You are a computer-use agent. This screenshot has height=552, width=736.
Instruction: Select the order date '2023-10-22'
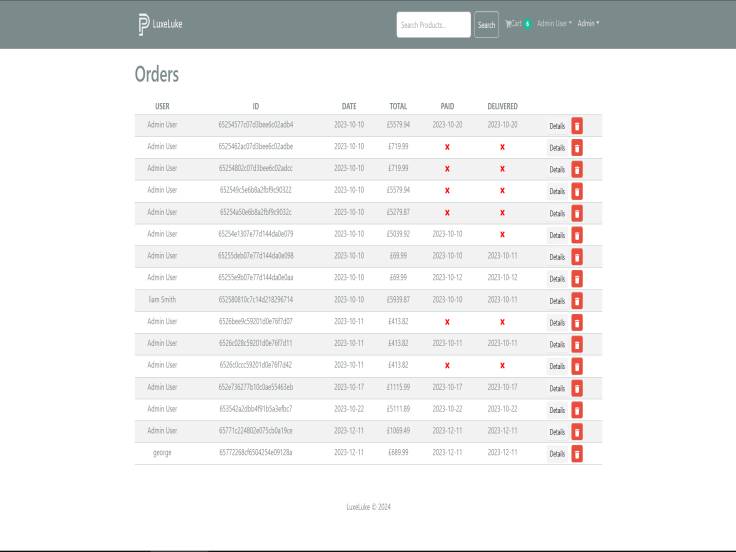[x=349, y=409]
